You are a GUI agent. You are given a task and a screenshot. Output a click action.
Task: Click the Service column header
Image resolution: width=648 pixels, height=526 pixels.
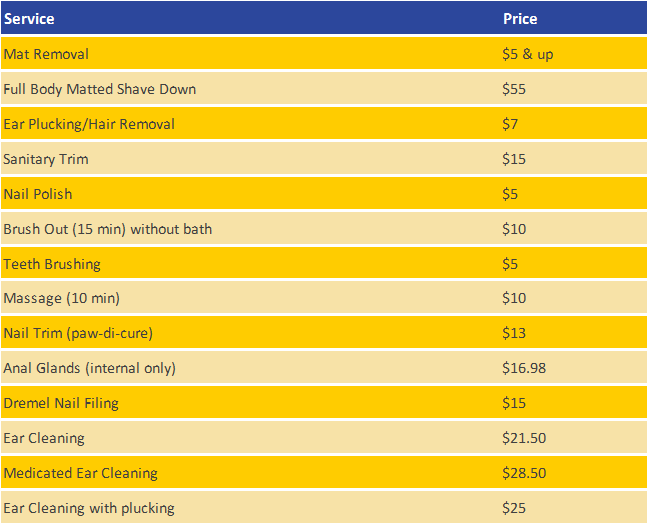pos(29,19)
